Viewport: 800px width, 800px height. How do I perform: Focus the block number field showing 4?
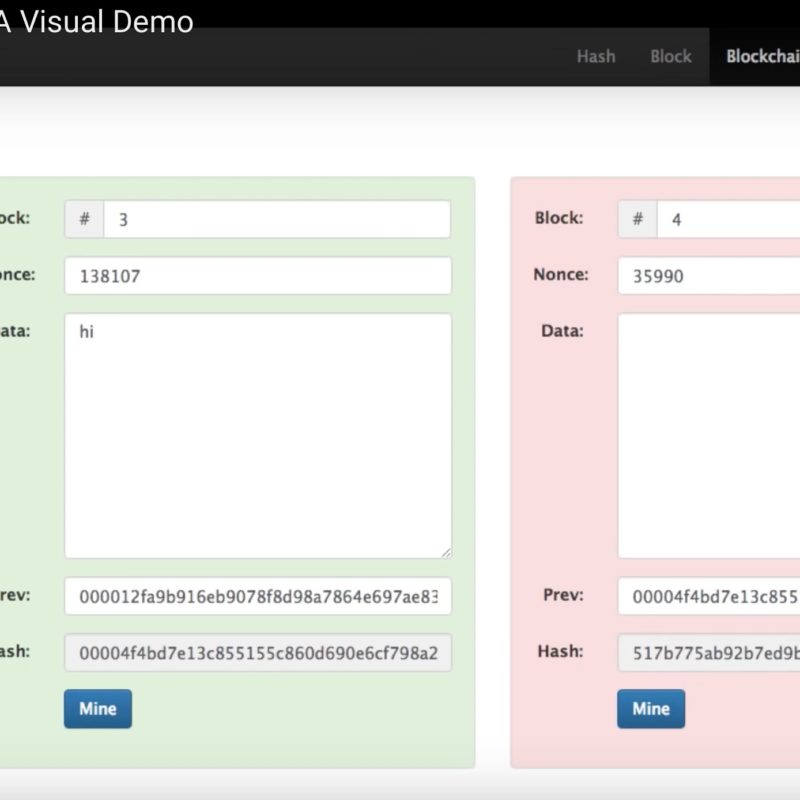[727, 220]
